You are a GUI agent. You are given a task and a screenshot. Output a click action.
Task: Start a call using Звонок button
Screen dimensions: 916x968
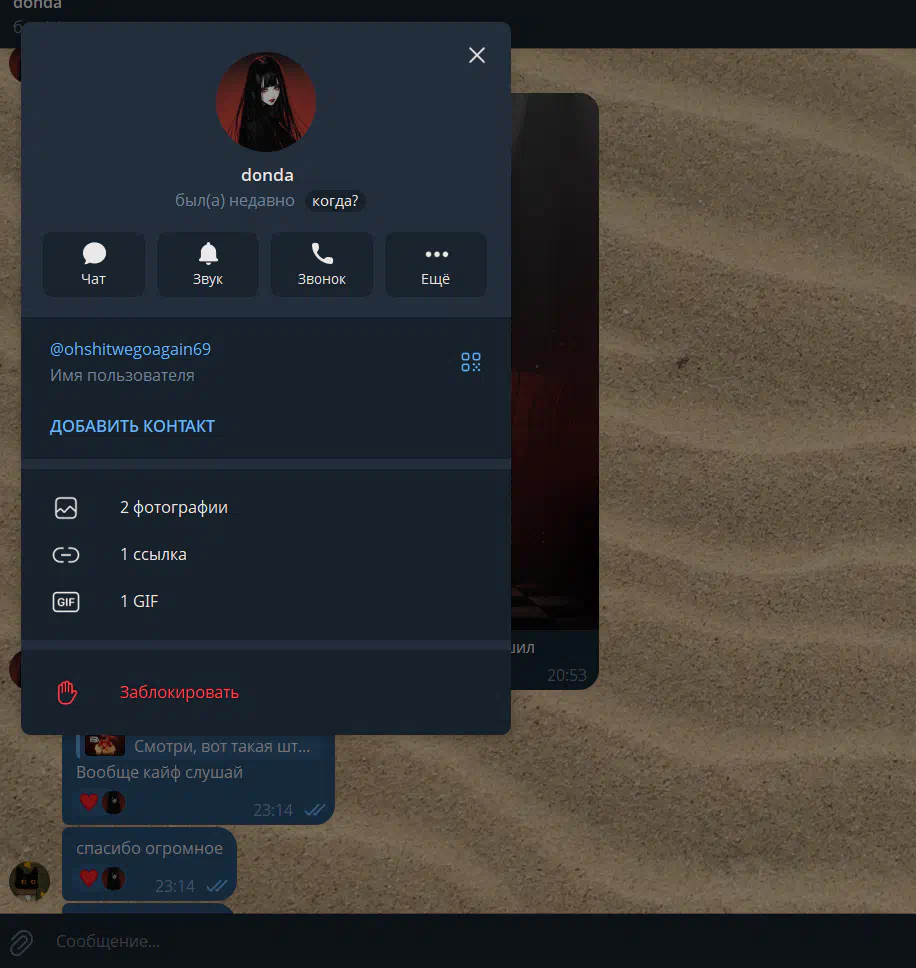[322, 265]
